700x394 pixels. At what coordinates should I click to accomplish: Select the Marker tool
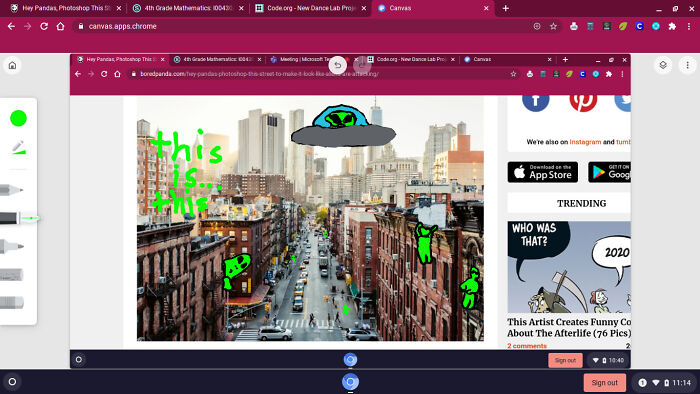click(x=12, y=246)
